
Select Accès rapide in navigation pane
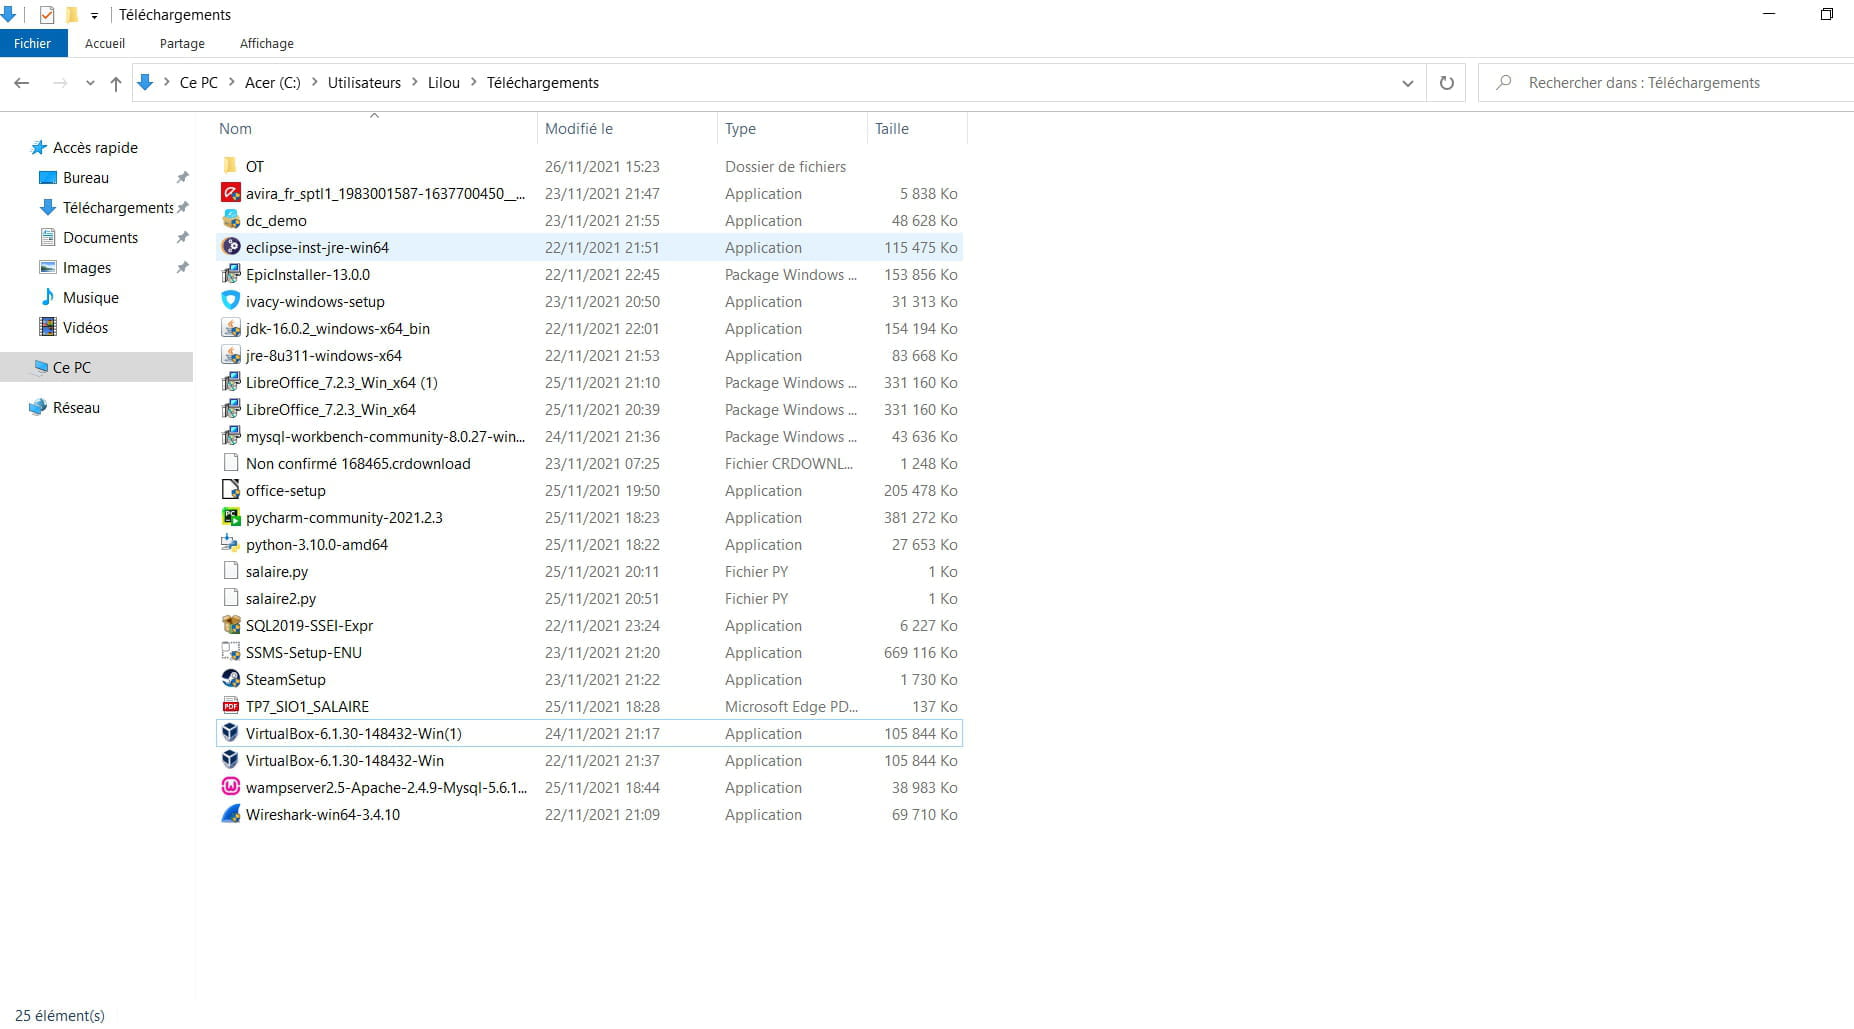95,147
